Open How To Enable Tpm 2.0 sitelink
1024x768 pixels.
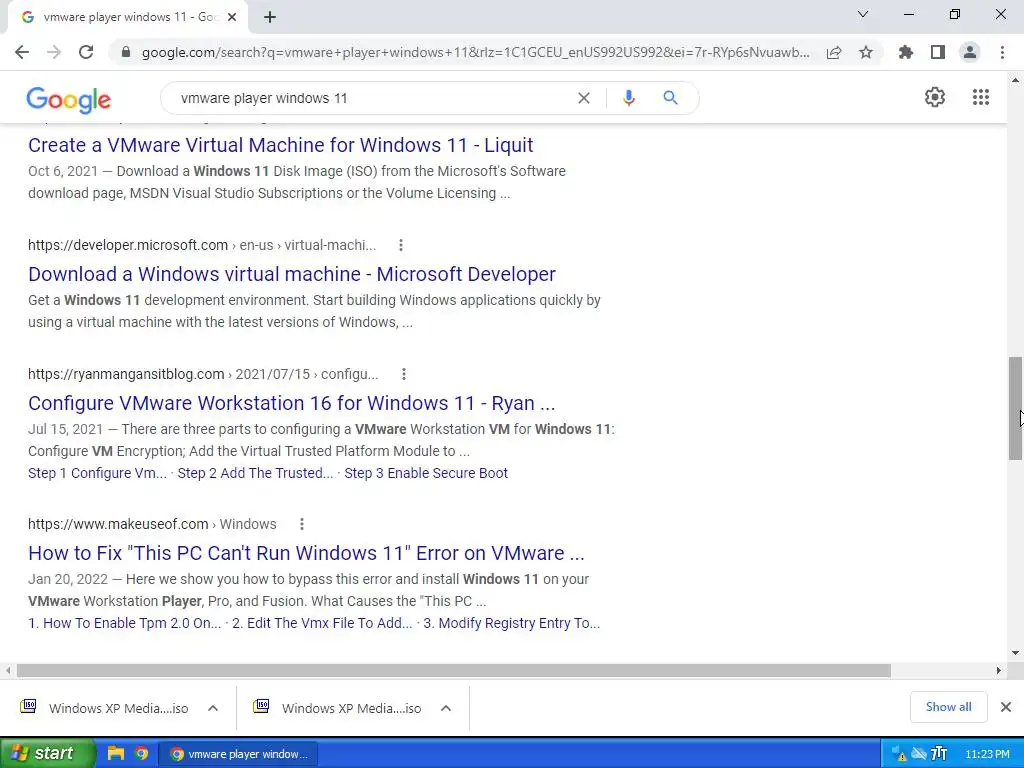(125, 624)
